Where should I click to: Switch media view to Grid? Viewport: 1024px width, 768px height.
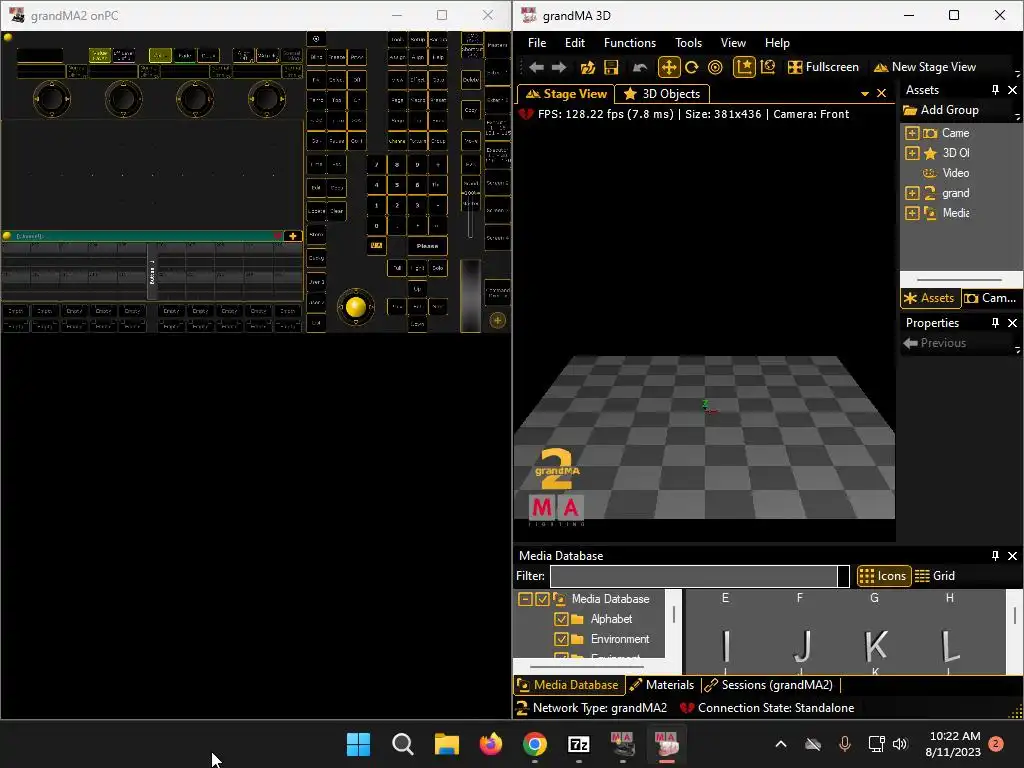935,575
